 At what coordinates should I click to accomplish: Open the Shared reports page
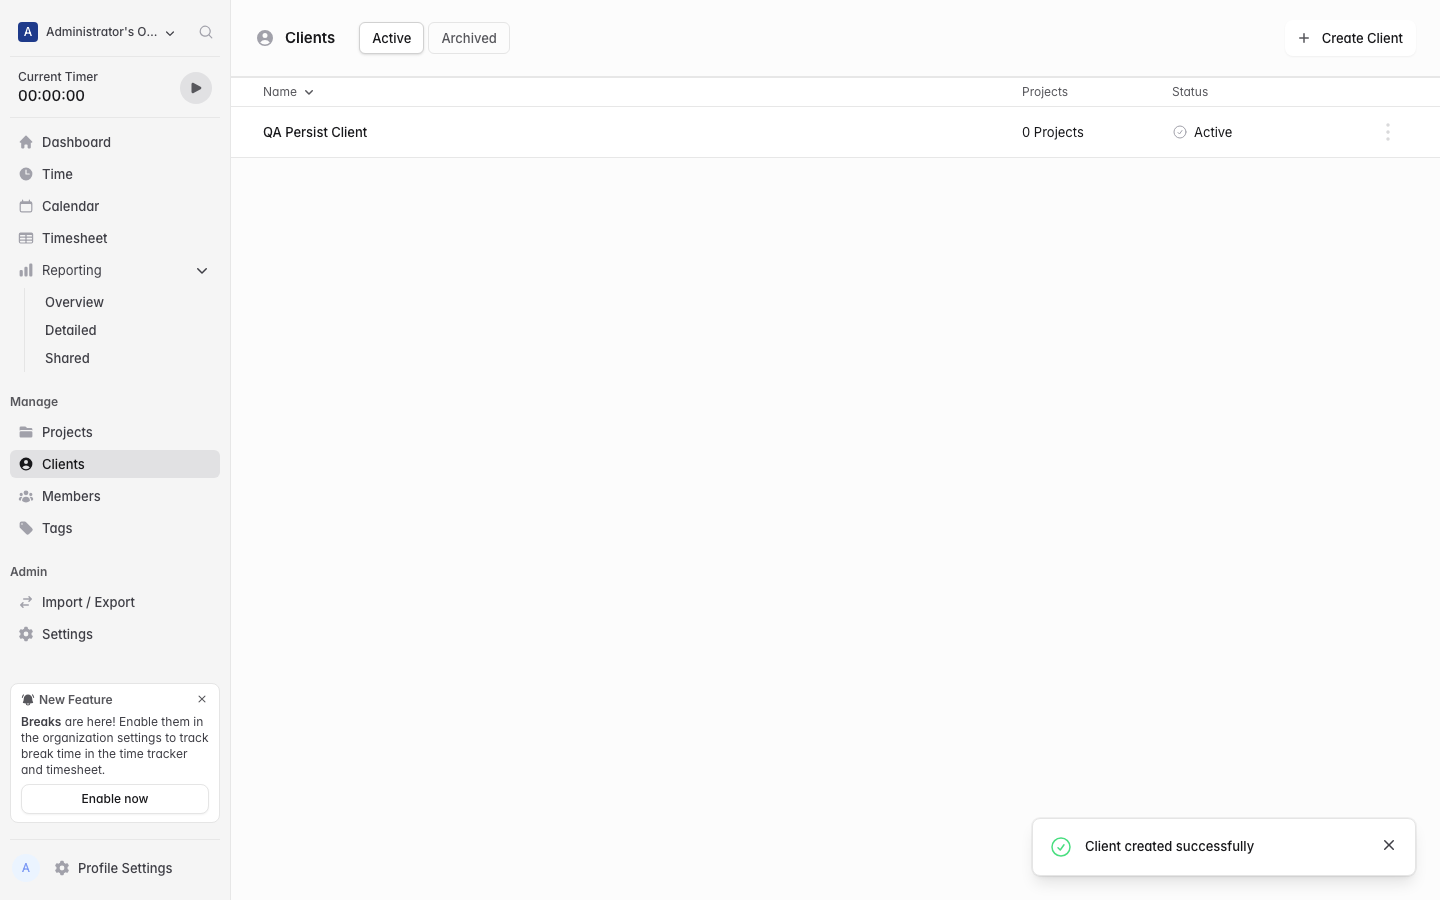click(67, 358)
